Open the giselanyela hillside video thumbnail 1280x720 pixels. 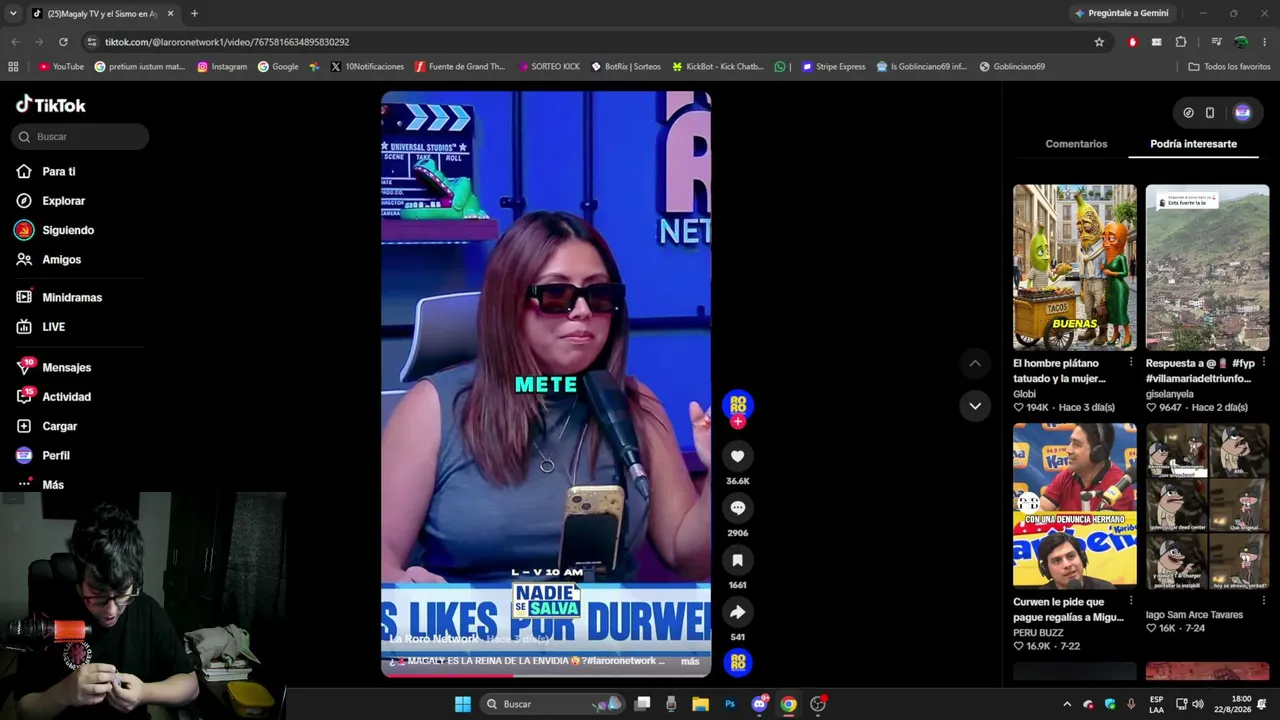[x=1207, y=267]
